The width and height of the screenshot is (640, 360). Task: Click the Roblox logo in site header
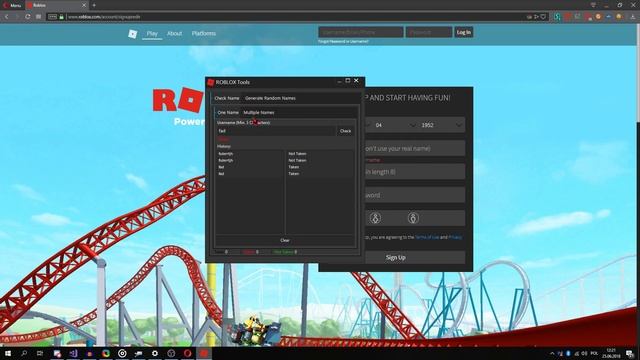tap(133, 34)
